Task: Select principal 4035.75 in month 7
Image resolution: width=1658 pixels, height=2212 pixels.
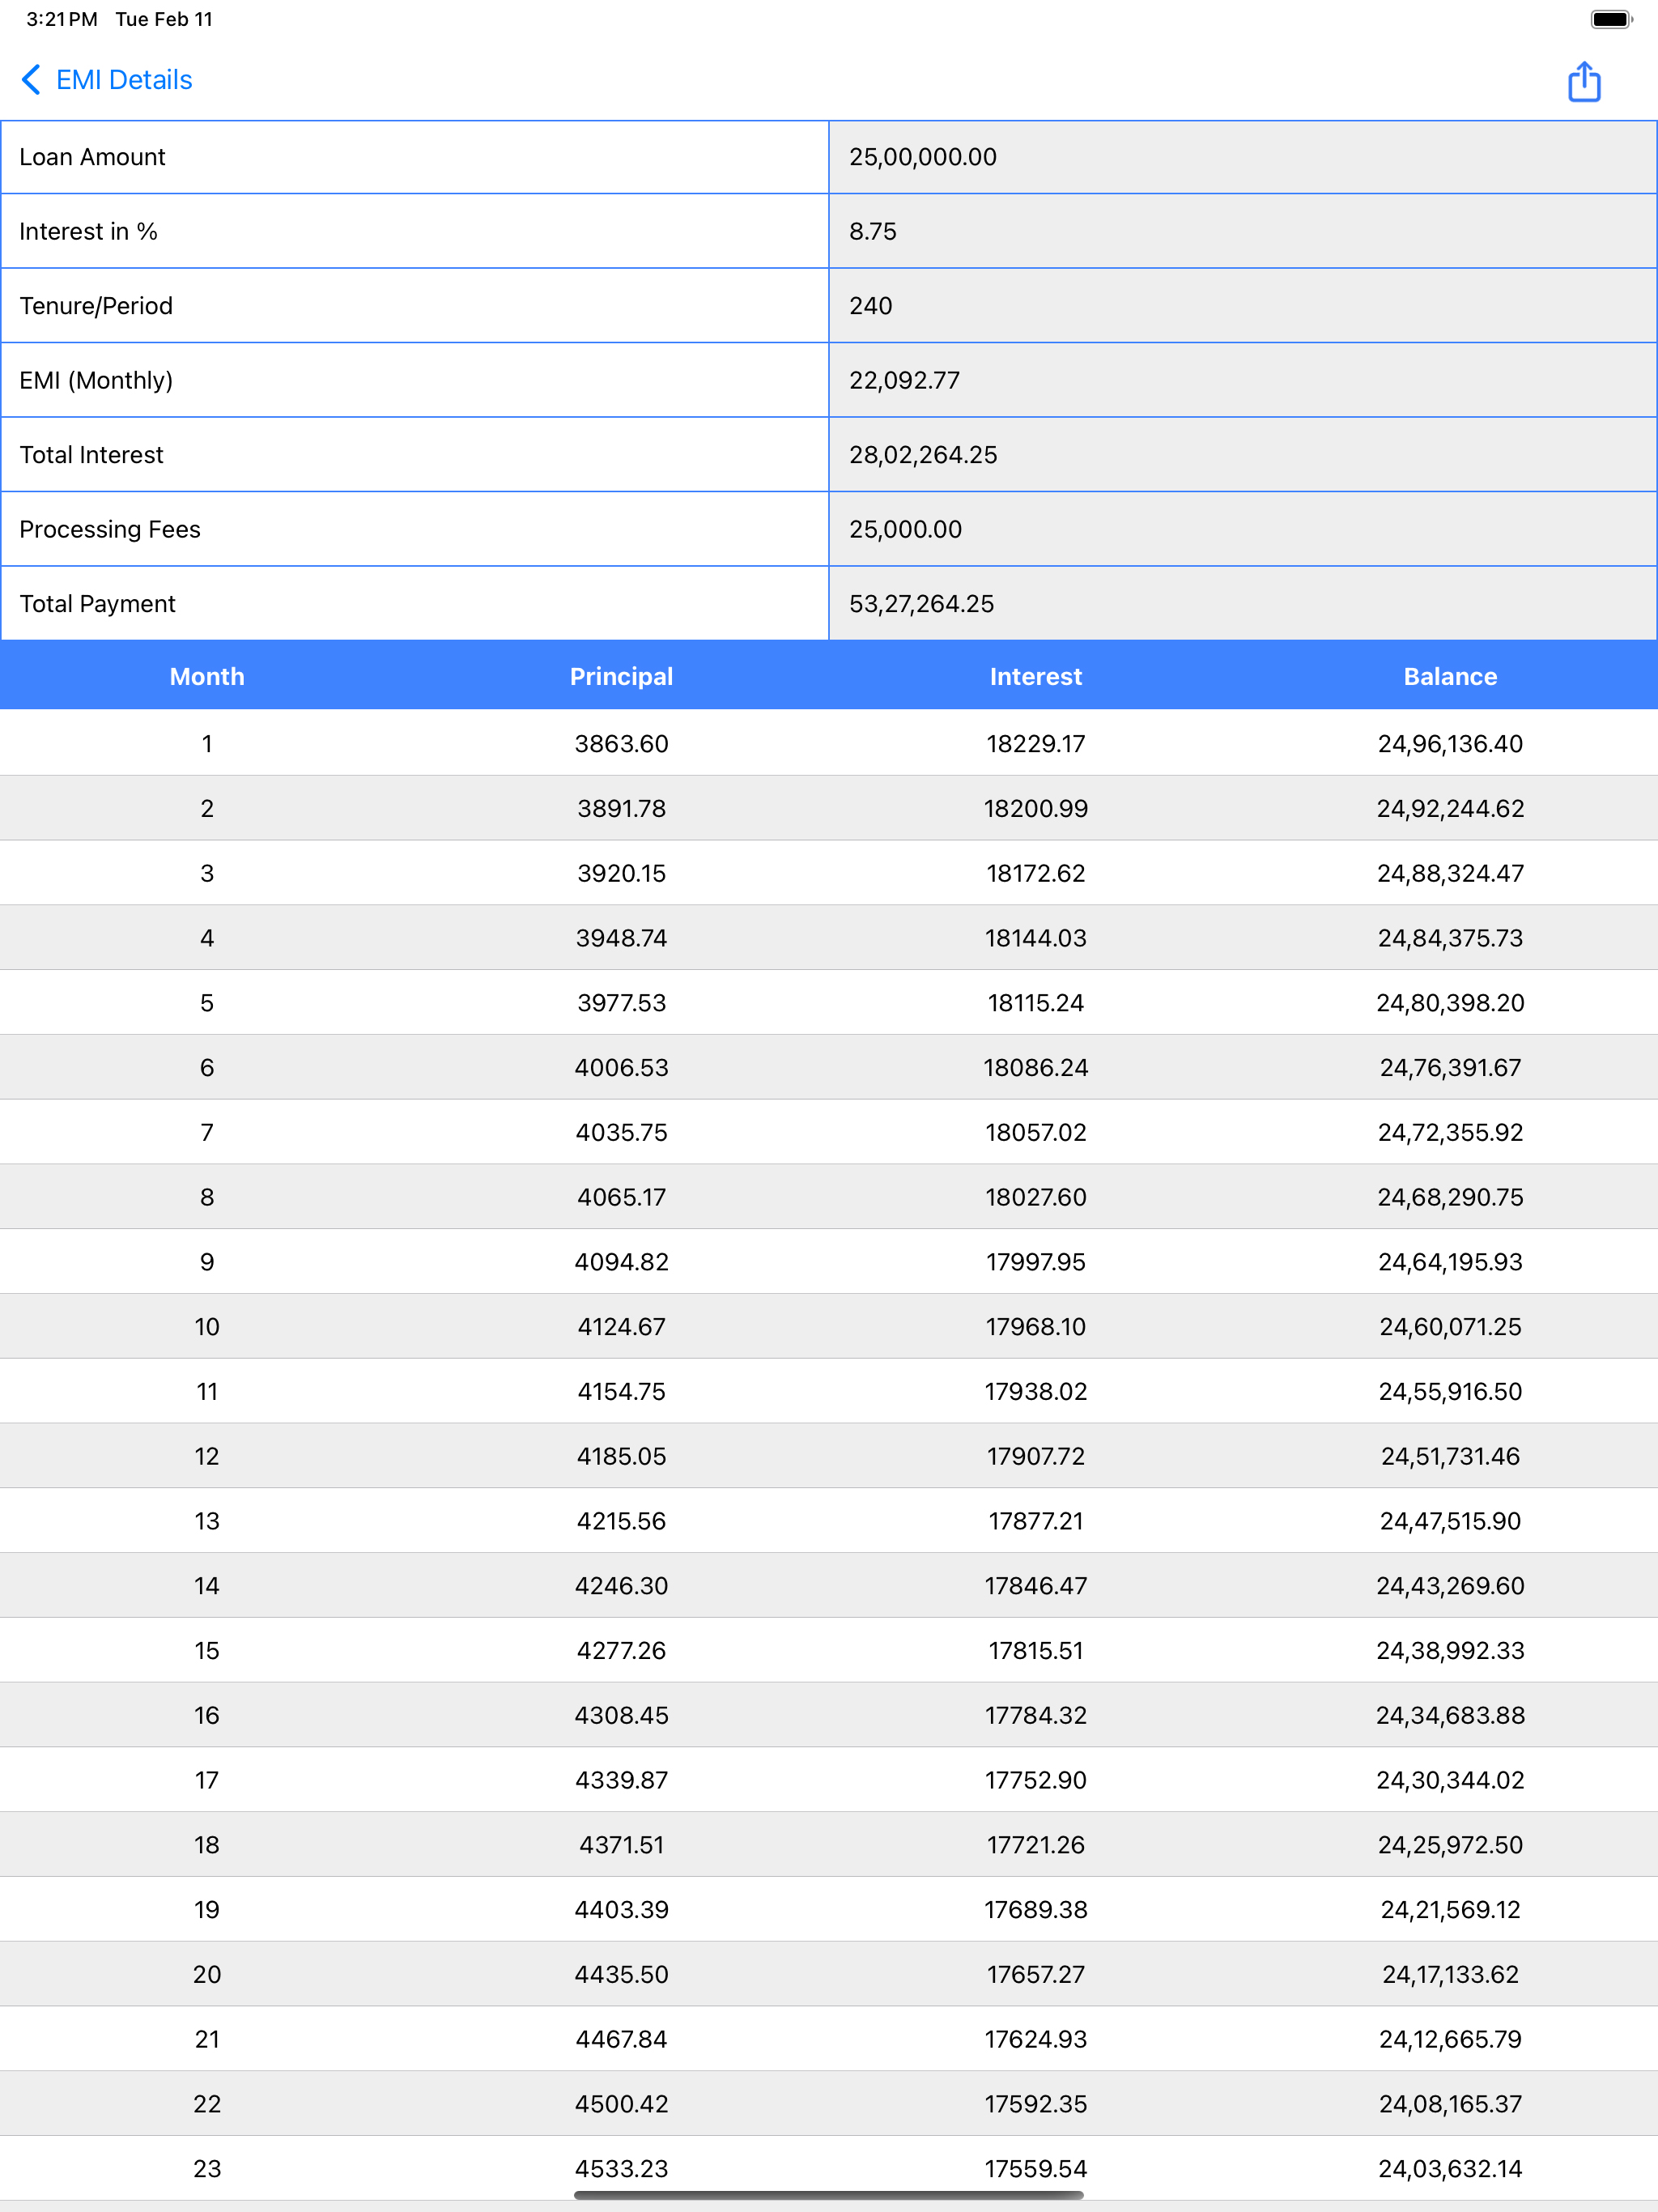Action: [621, 1132]
